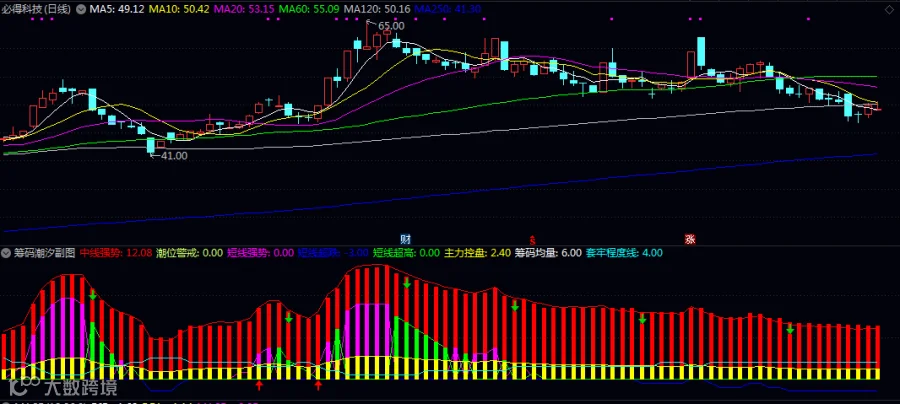
Task: Click the 必得科技(日线) stock title
Action: click(x=37, y=10)
